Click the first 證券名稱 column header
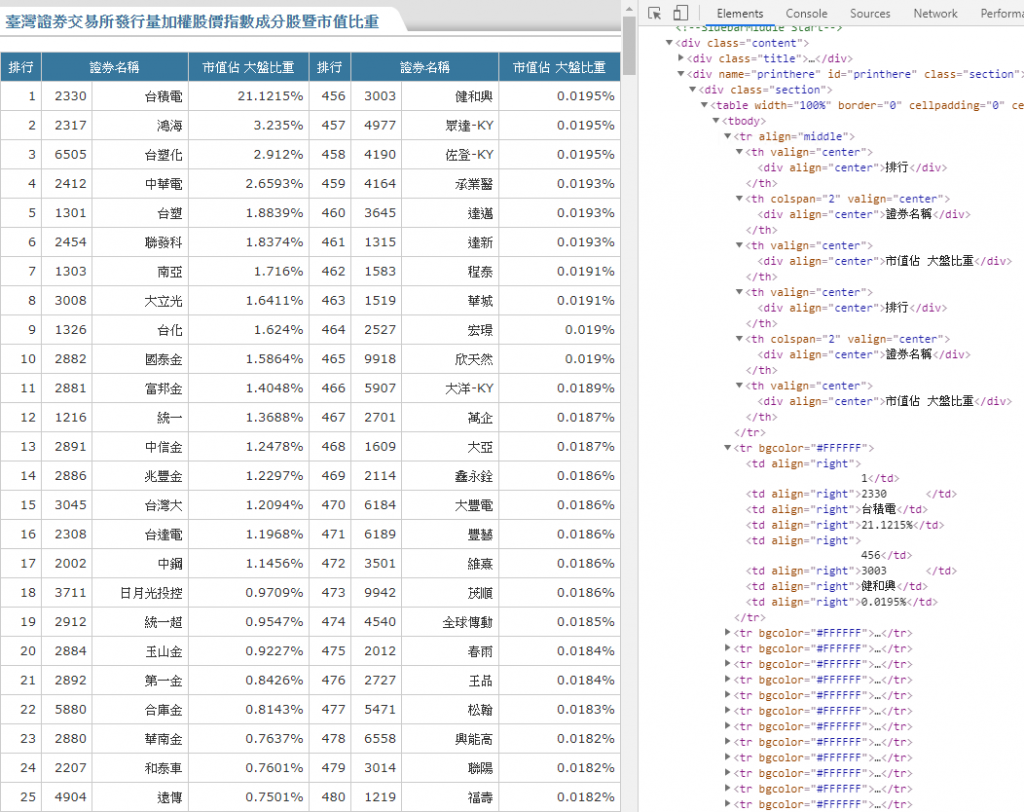 [x=114, y=67]
